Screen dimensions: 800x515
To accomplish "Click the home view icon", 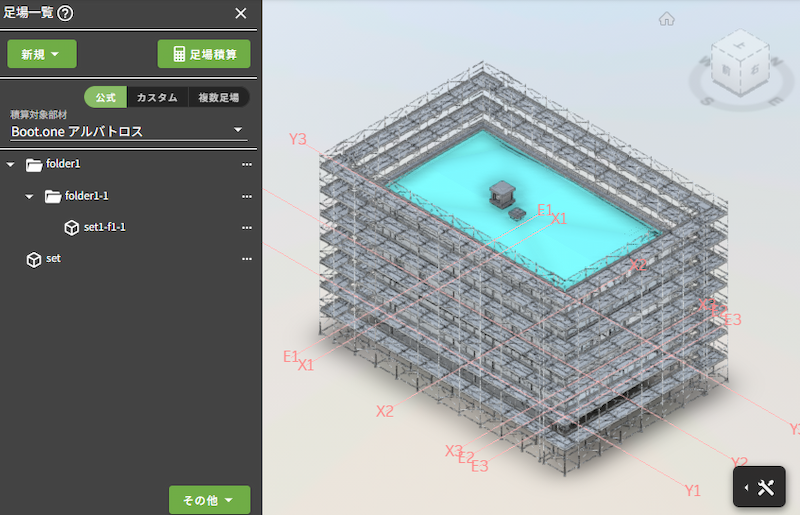I will point(667,18).
